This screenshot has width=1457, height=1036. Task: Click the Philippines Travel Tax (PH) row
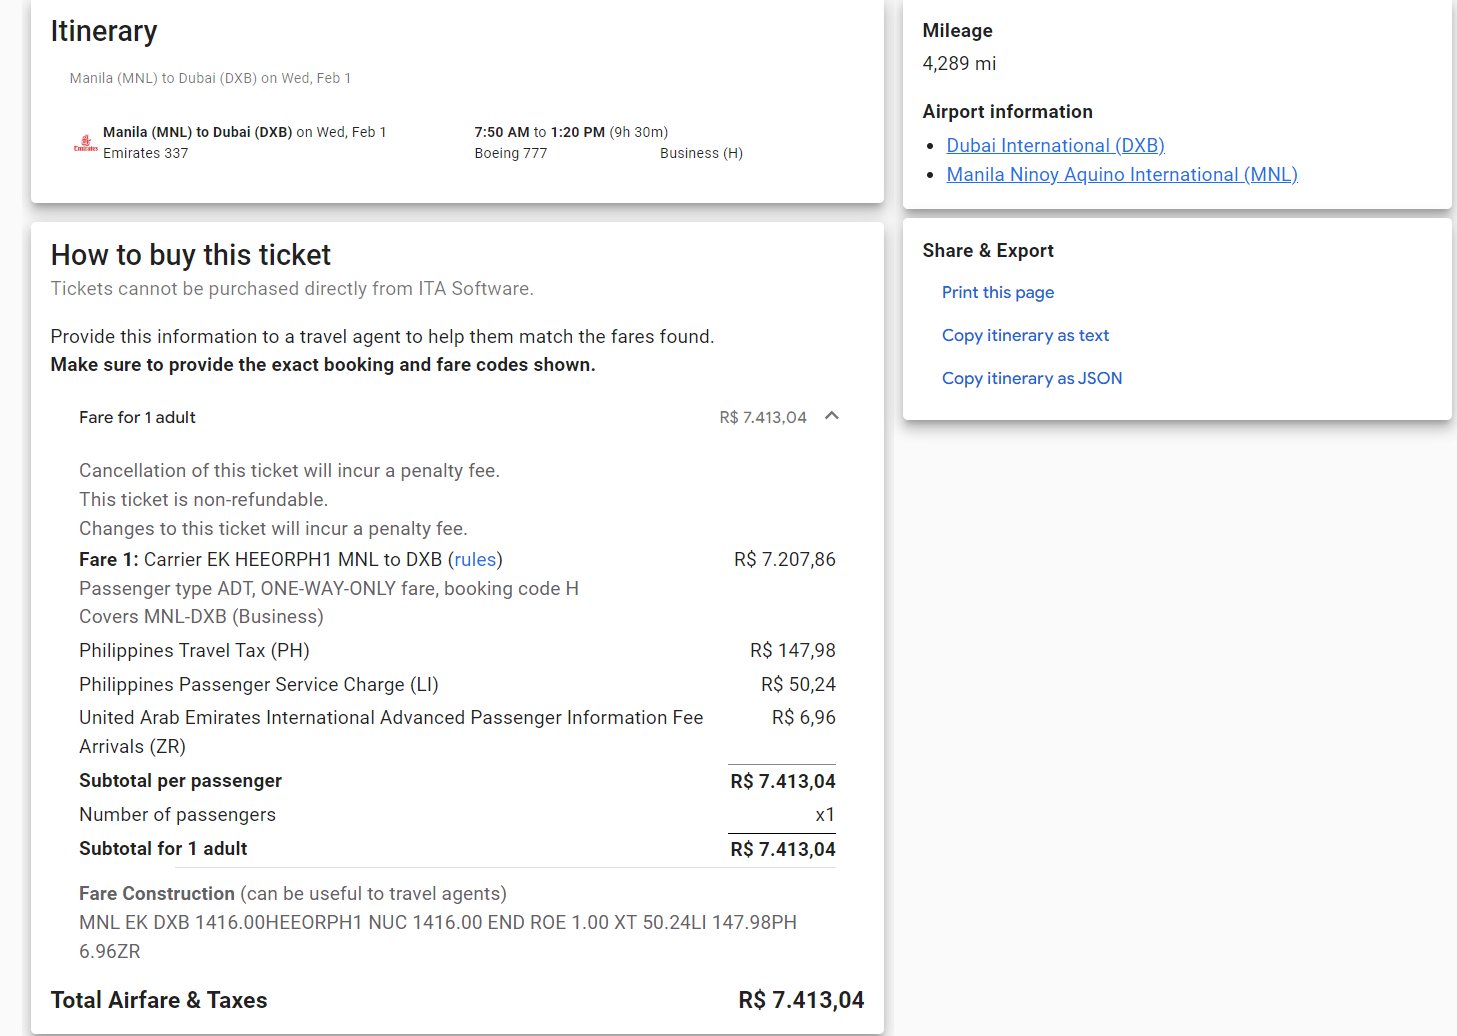(x=457, y=651)
